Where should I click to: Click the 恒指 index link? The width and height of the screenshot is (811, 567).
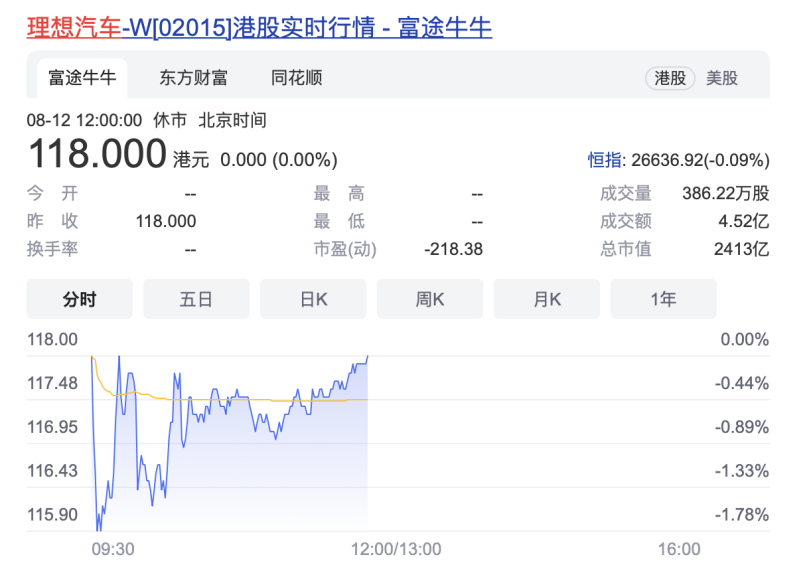[605, 160]
